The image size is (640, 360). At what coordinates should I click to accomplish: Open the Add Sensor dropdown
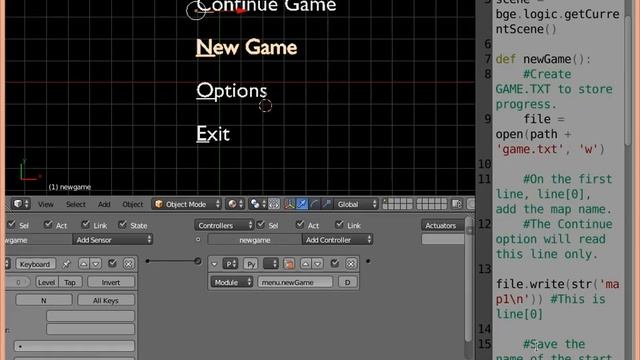113,240
